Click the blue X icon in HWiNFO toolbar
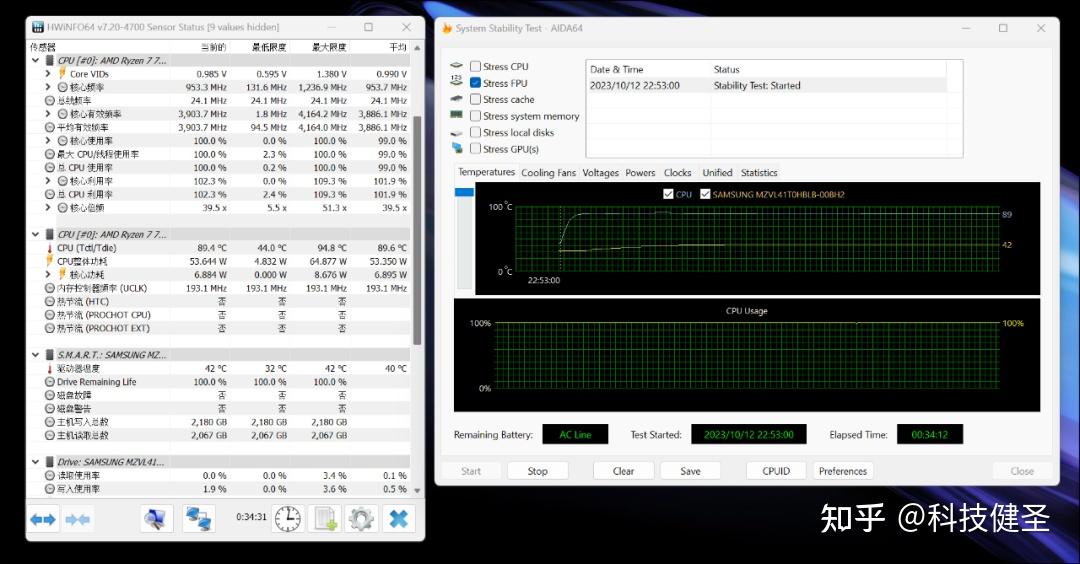The width and height of the screenshot is (1080, 564). pos(398,519)
